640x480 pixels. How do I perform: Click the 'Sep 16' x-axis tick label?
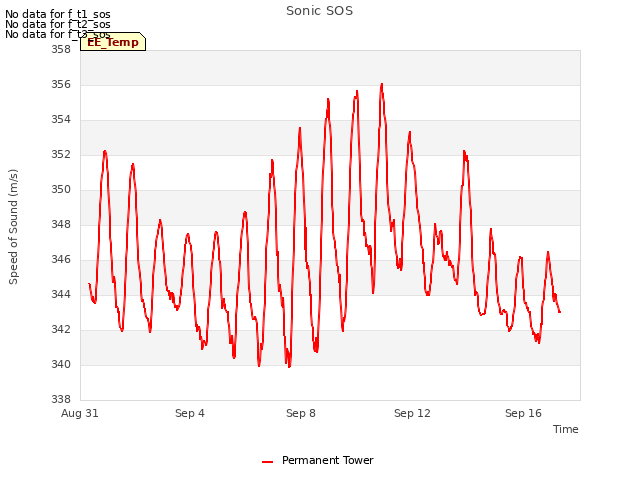pyautogui.click(x=523, y=413)
